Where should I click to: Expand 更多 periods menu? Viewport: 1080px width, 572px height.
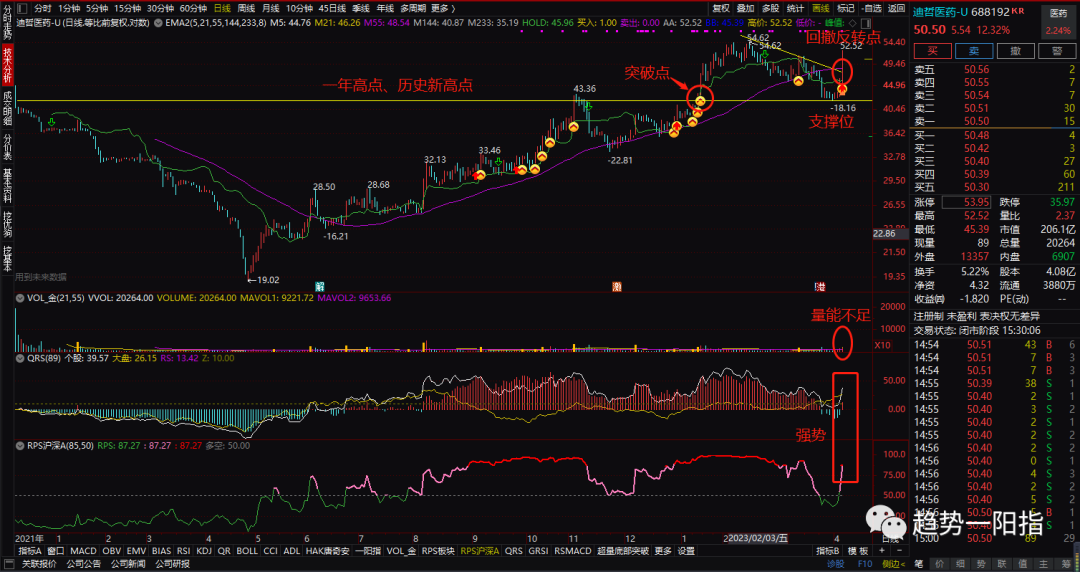[x=443, y=8]
